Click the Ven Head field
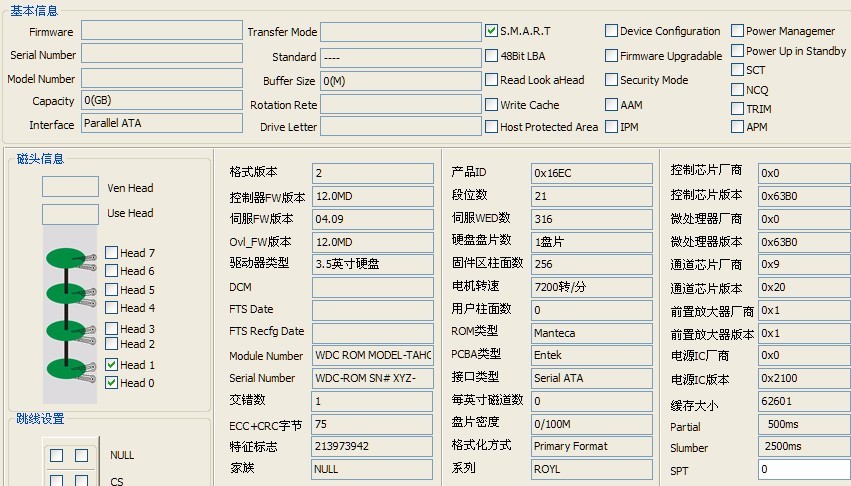The height and width of the screenshot is (486, 851). point(71,186)
